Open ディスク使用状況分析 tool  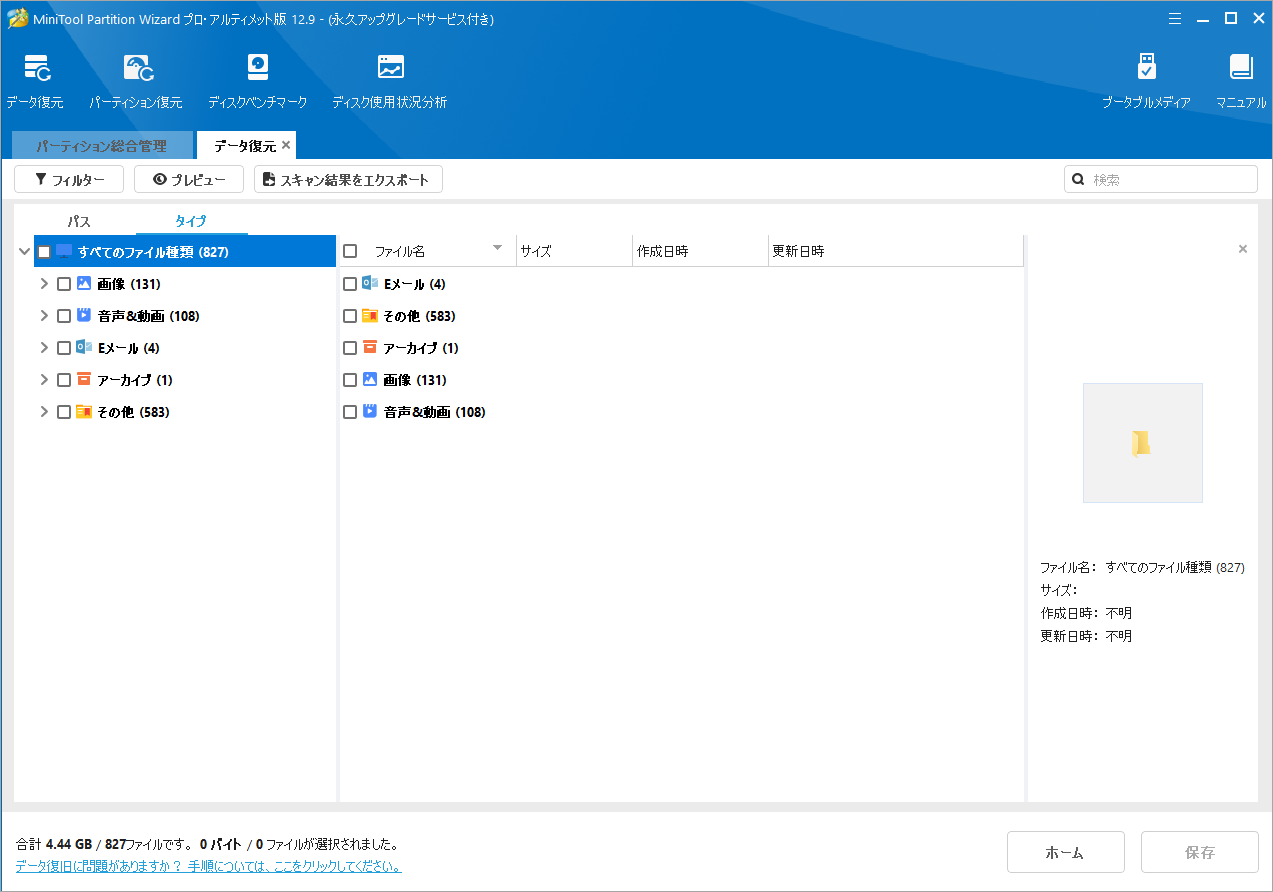(x=390, y=81)
